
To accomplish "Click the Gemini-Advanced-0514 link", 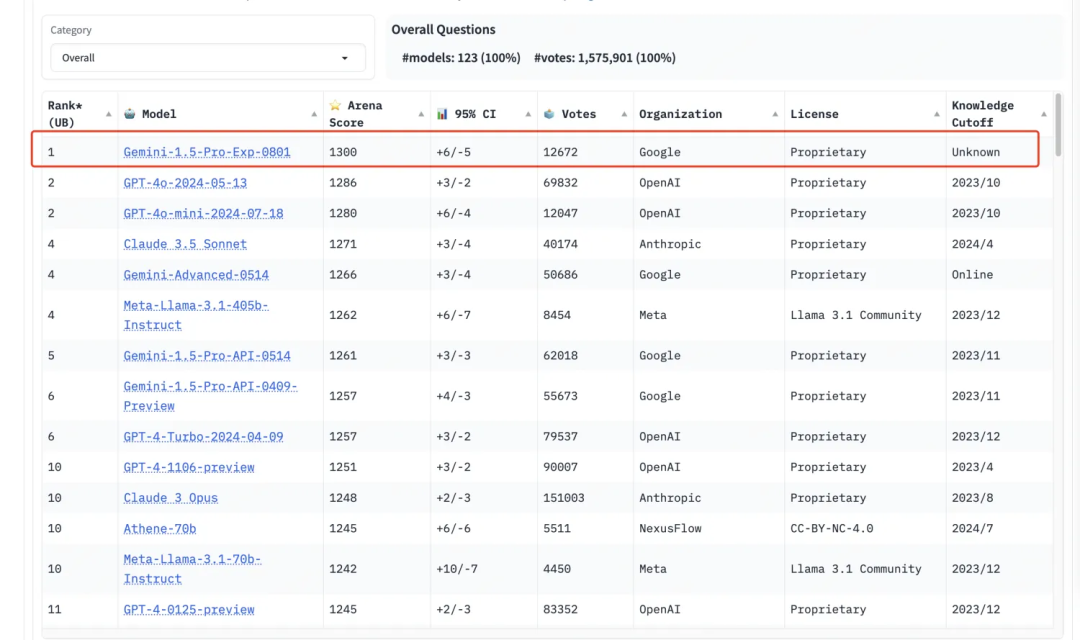I will 196,275.
